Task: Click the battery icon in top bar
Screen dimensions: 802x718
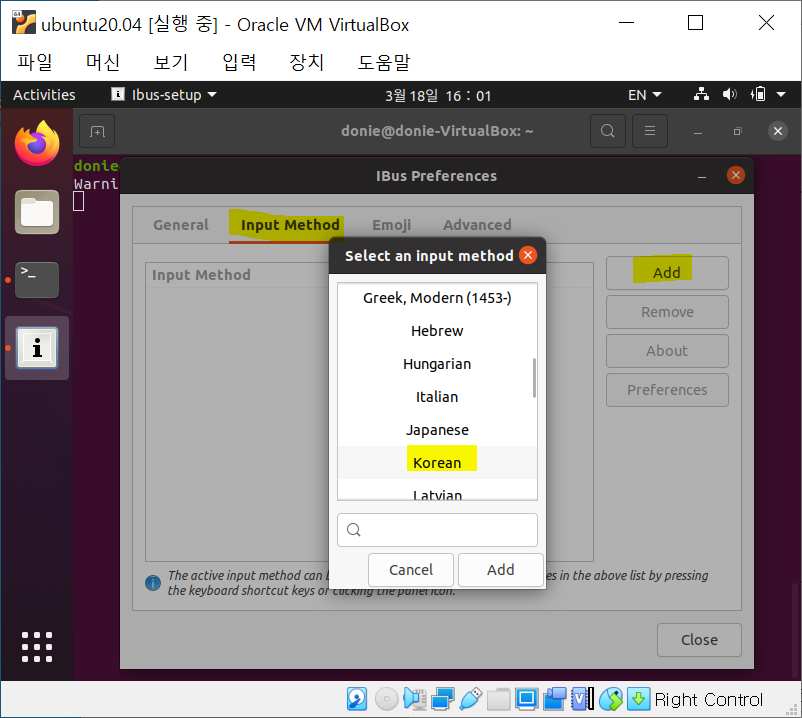Action: (758, 95)
